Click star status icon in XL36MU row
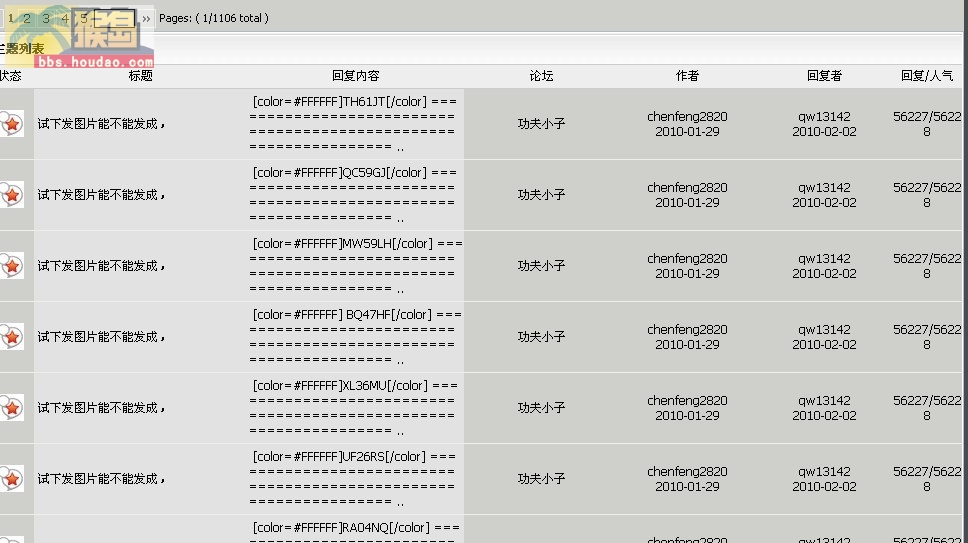Image resolution: width=968 pixels, height=543 pixels. (11, 408)
